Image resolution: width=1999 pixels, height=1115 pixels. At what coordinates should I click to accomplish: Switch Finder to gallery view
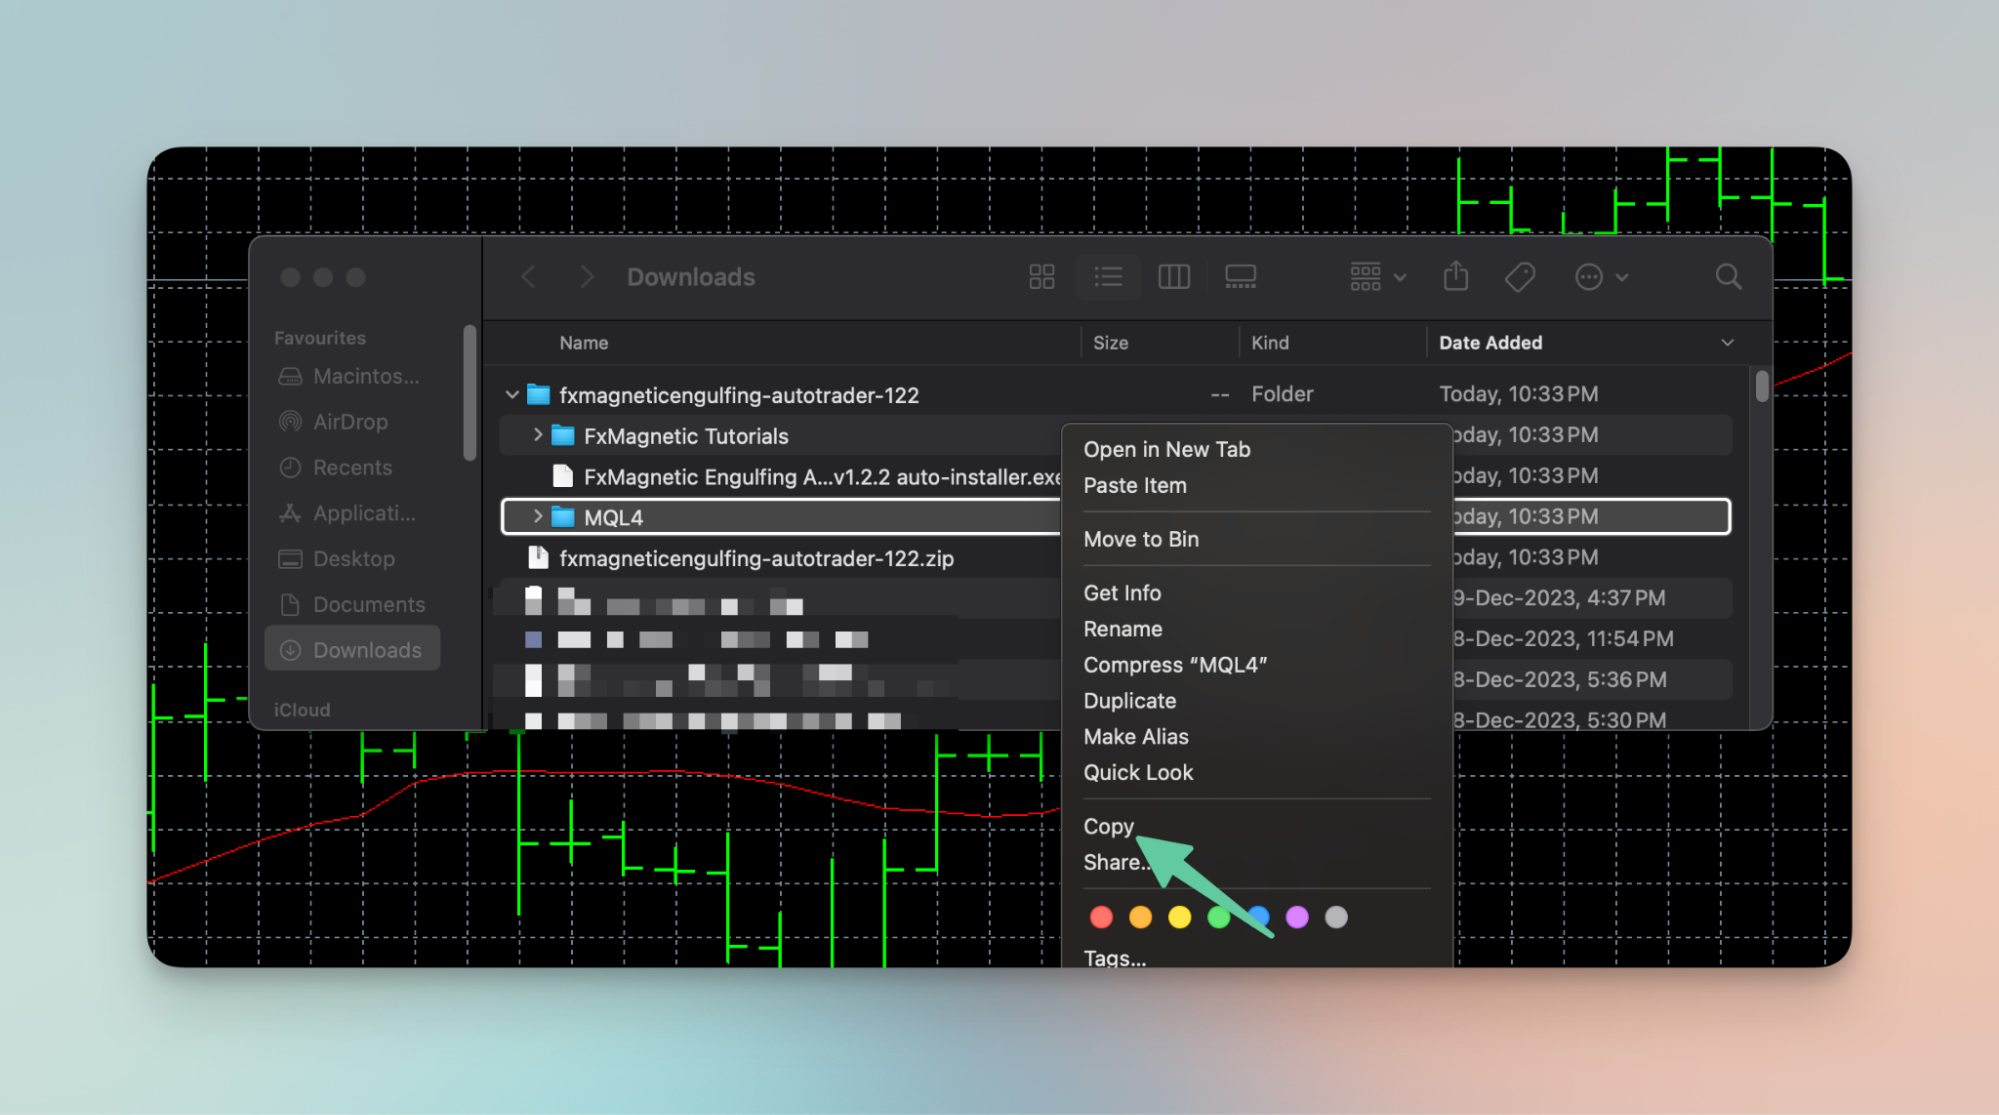coord(1240,277)
